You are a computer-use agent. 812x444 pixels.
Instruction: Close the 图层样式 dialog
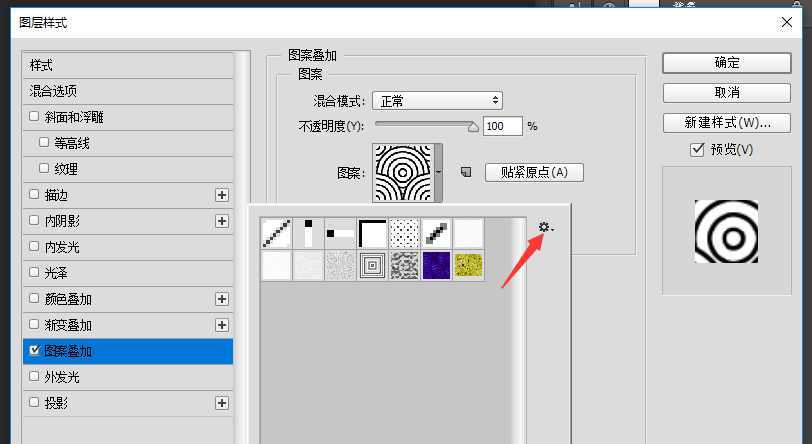coord(787,22)
